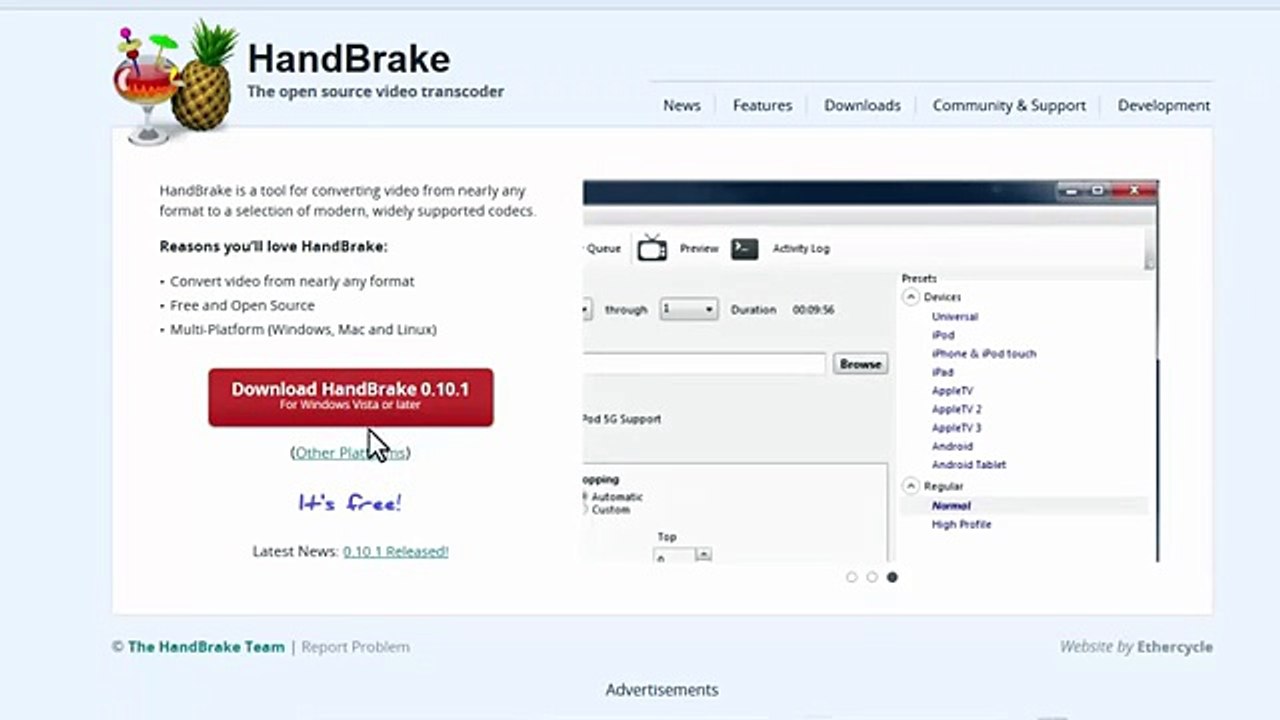Open the Features menu item
Screen dimensions: 1280x720
pos(762,105)
